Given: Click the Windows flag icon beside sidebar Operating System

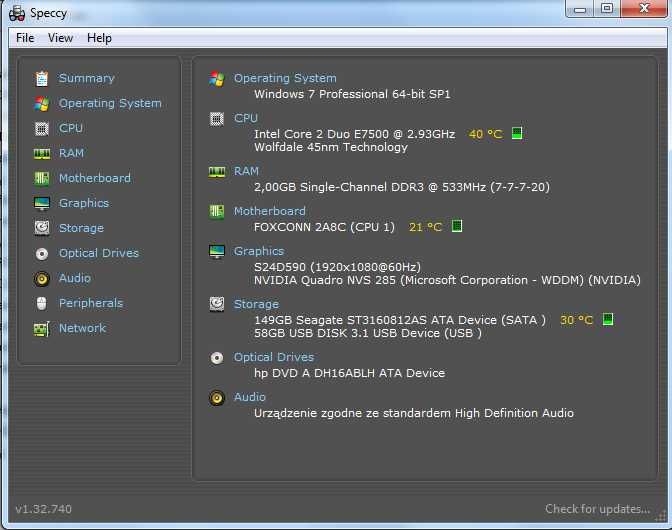Looking at the screenshot, I should pyautogui.click(x=42, y=104).
